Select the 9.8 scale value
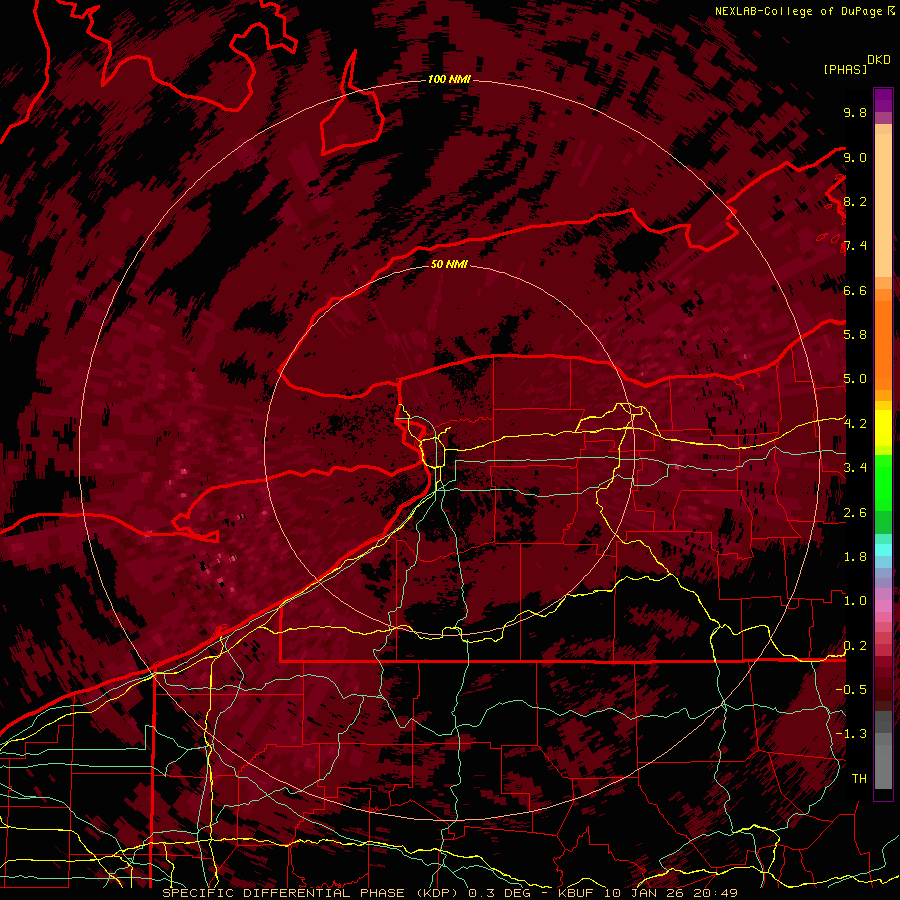900x900 pixels. (x=855, y=112)
